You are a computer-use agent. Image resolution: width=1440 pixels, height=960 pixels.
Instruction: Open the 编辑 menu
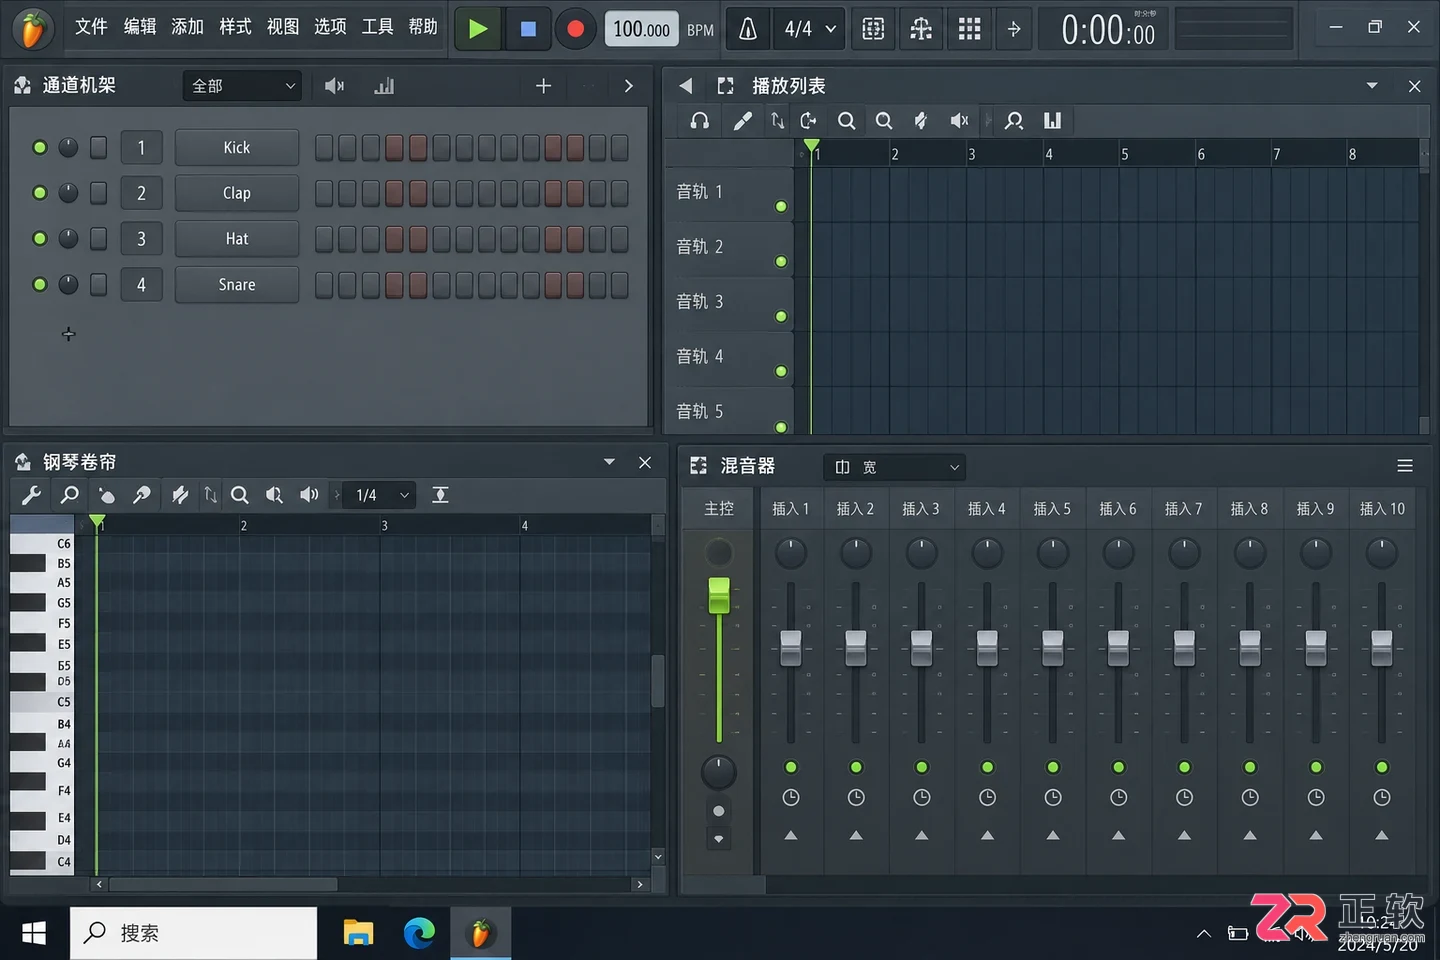(140, 26)
